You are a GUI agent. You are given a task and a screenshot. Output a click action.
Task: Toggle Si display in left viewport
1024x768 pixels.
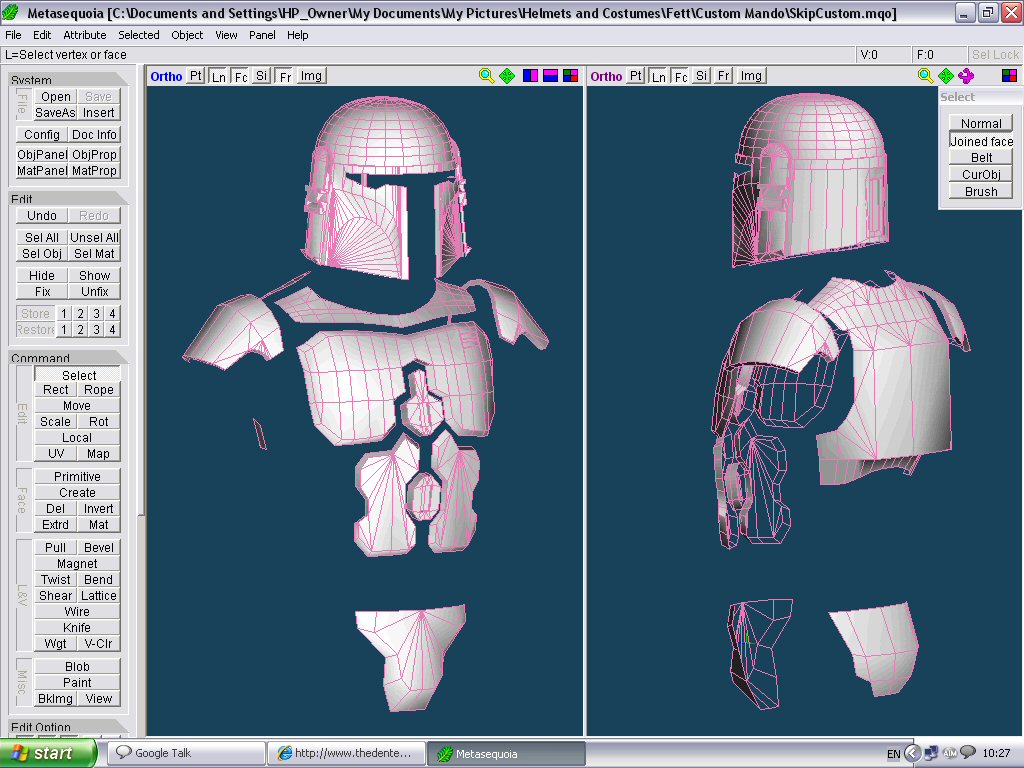261,76
